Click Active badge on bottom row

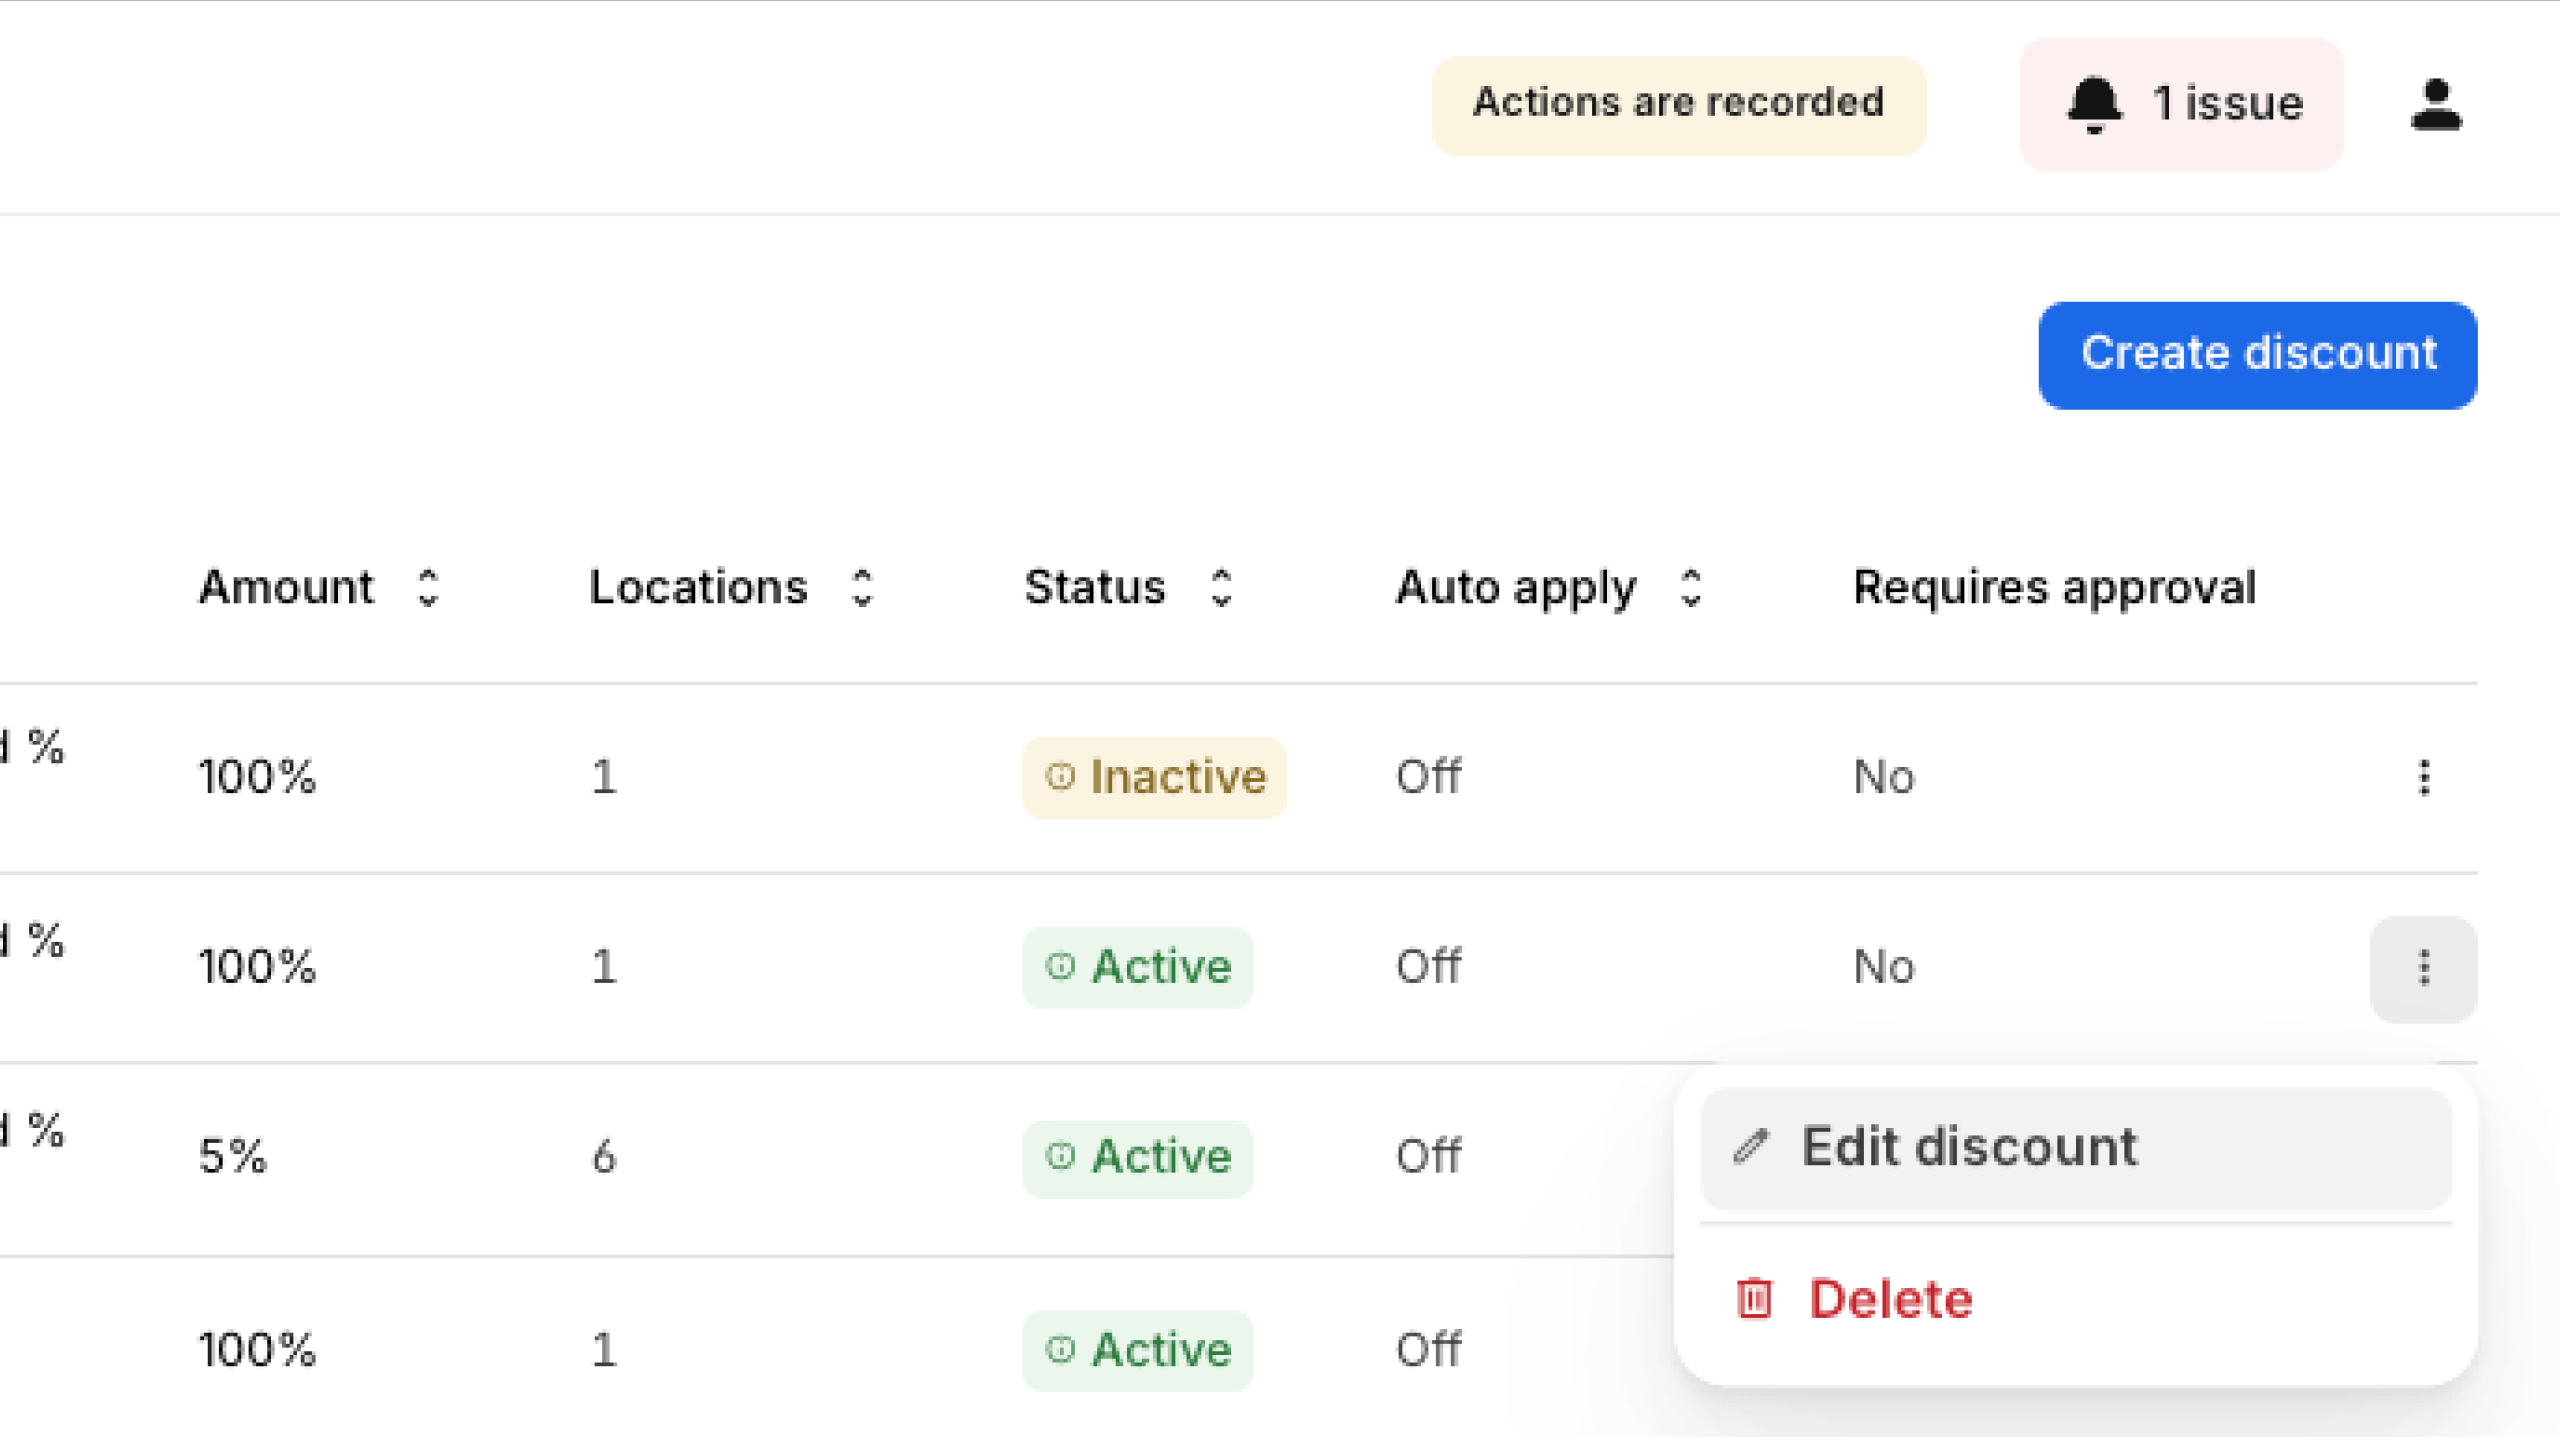[x=1137, y=1350]
